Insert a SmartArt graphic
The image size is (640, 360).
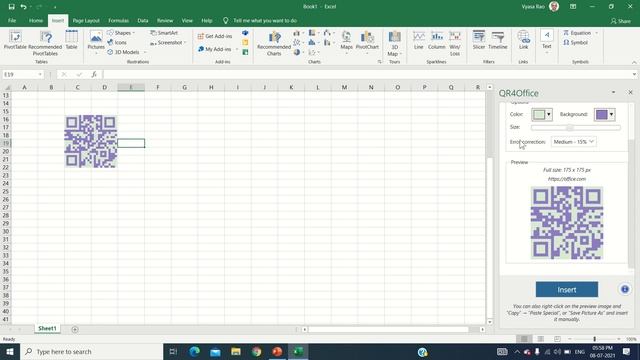coord(164,33)
